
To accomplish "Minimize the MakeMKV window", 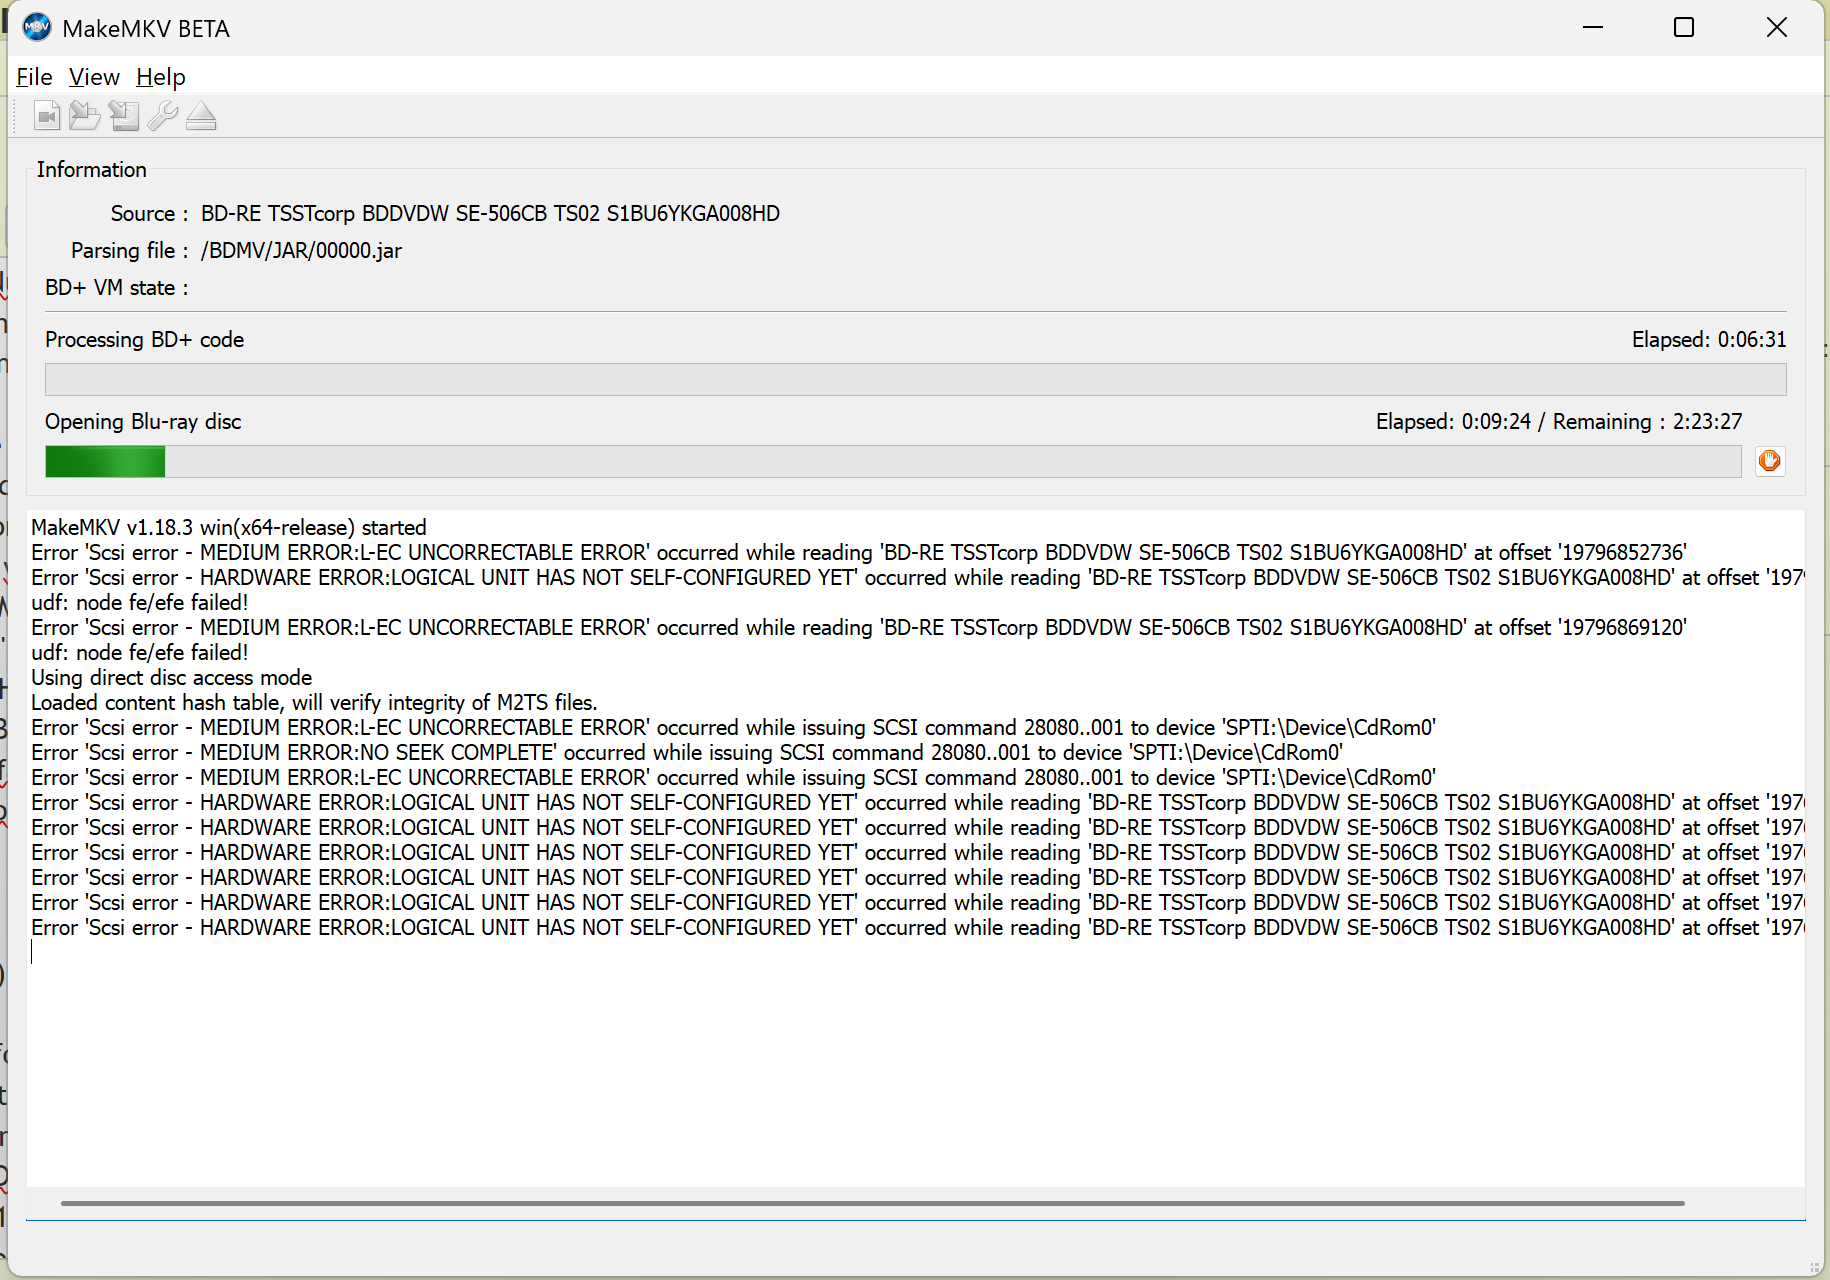I will pos(1593,27).
